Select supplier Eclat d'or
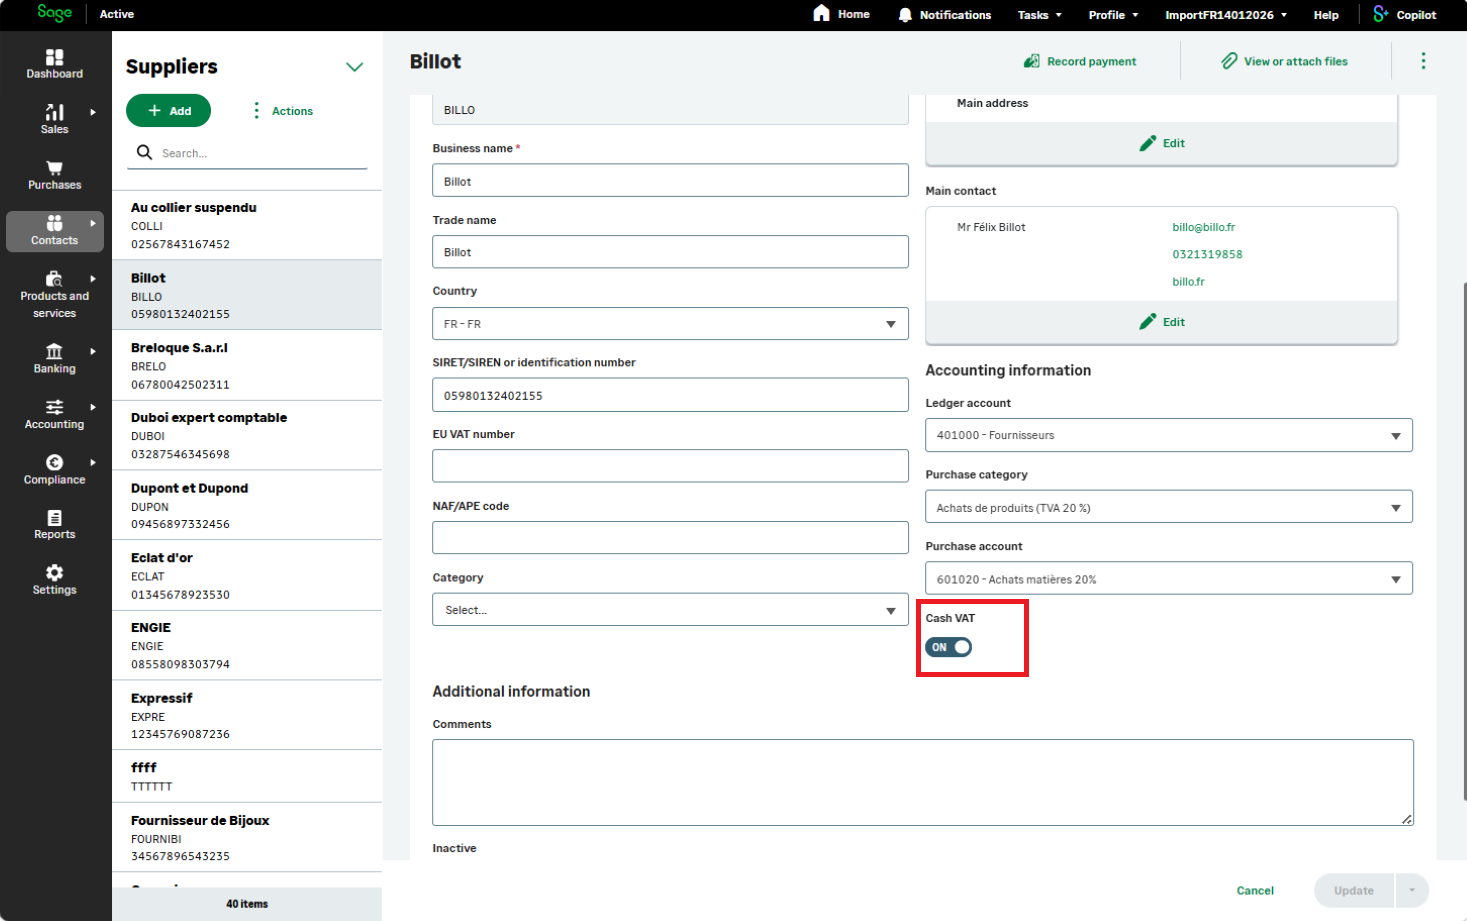The height and width of the screenshot is (921, 1467). click(x=247, y=575)
